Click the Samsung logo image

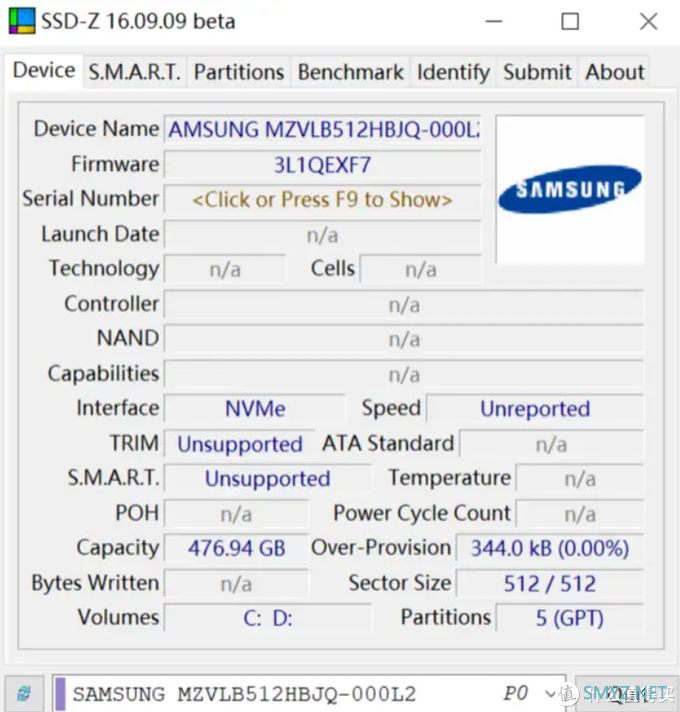pyautogui.click(x=570, y=189)
